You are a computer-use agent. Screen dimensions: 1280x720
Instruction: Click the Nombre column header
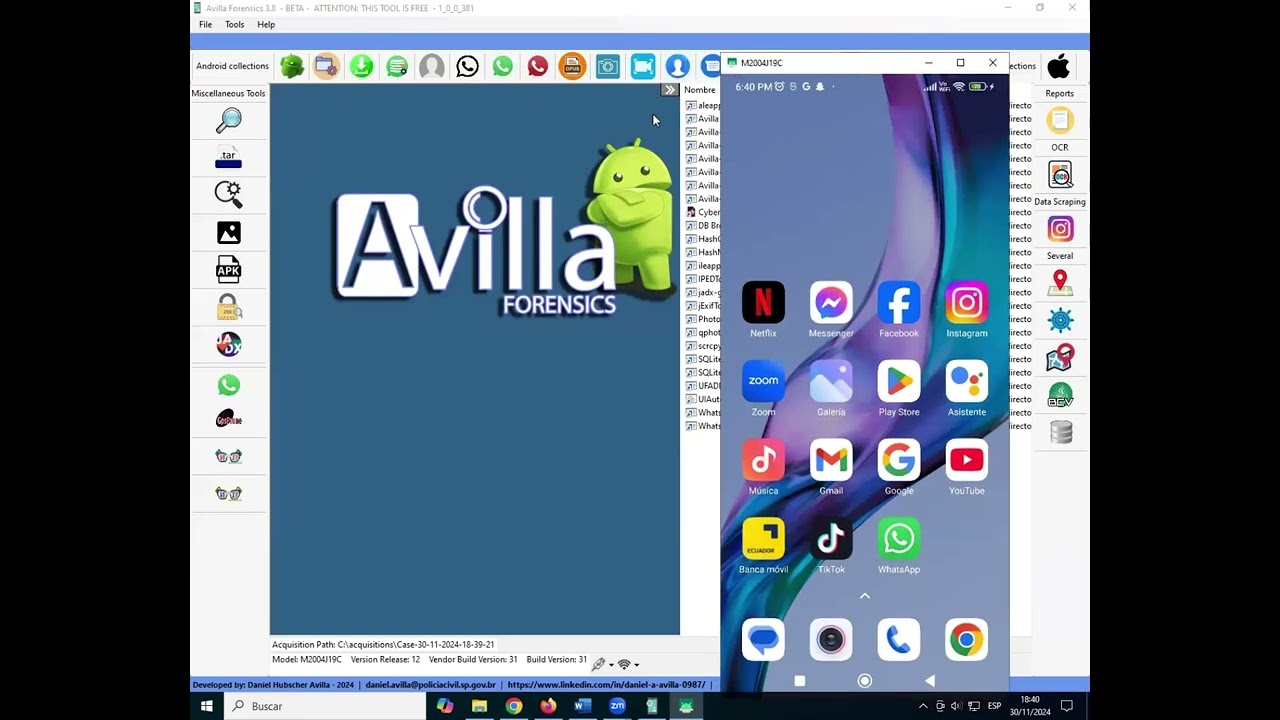700,90
